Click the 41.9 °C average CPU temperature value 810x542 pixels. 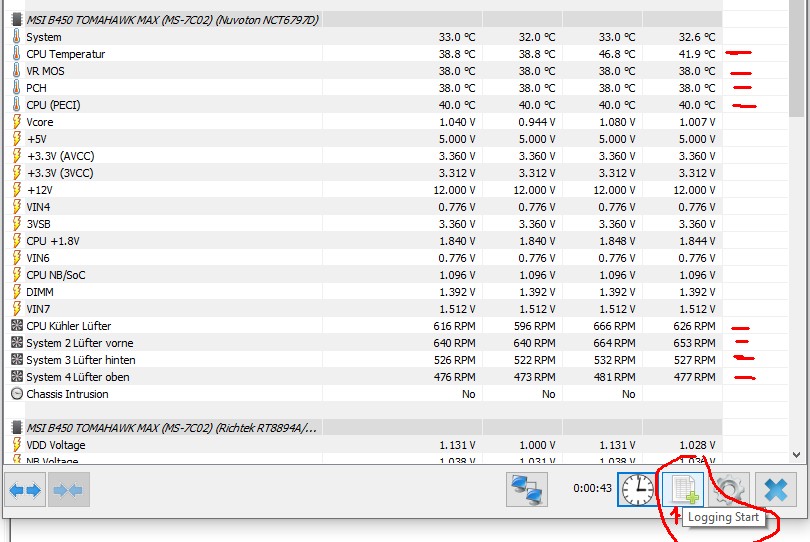697,54
